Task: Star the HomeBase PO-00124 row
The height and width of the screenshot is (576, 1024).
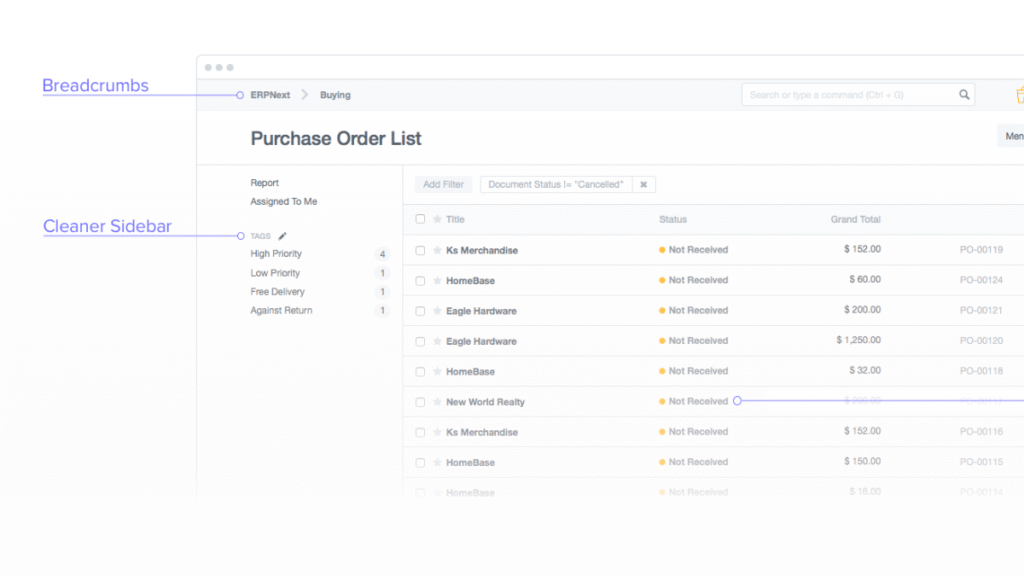Action: [437, 281]
